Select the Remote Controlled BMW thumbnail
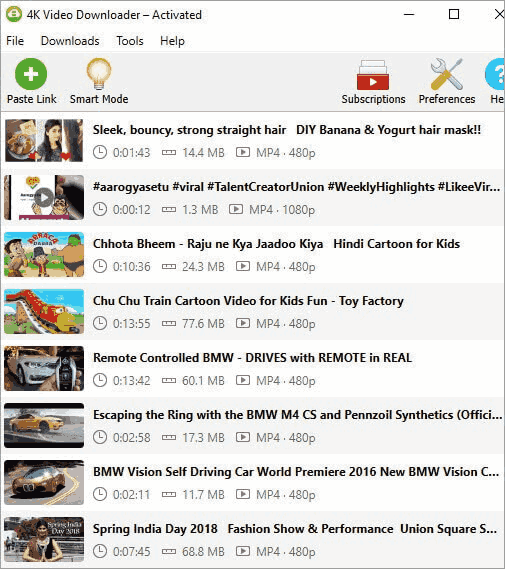Viewport: 505px width, 569px height. click(x=44, y=368)
